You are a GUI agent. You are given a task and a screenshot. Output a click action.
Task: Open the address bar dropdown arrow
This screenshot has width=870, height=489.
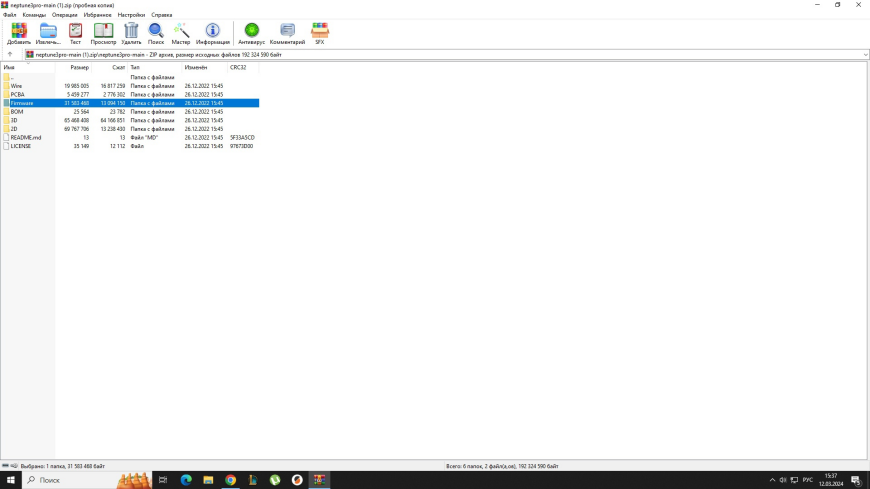pyautogui.click(x=865, y=55)
